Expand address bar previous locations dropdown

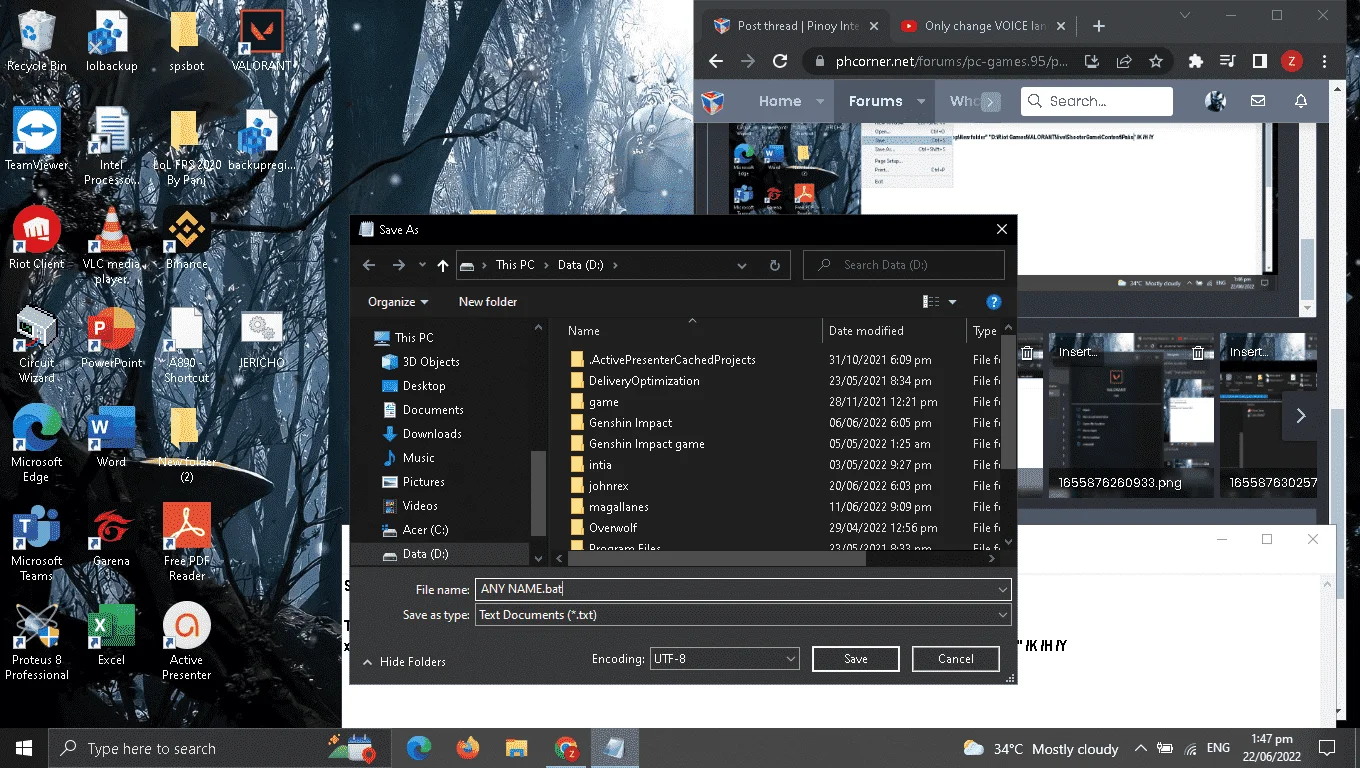tap(741, 265)
